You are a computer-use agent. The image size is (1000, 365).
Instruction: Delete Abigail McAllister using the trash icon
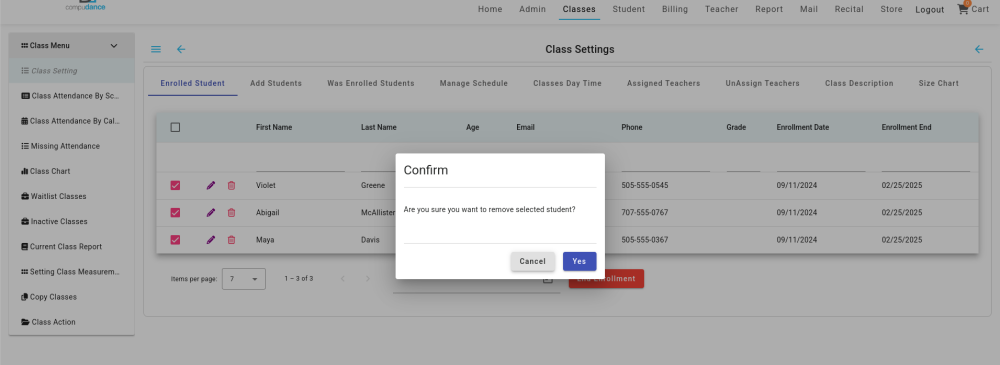coord(232,212)
